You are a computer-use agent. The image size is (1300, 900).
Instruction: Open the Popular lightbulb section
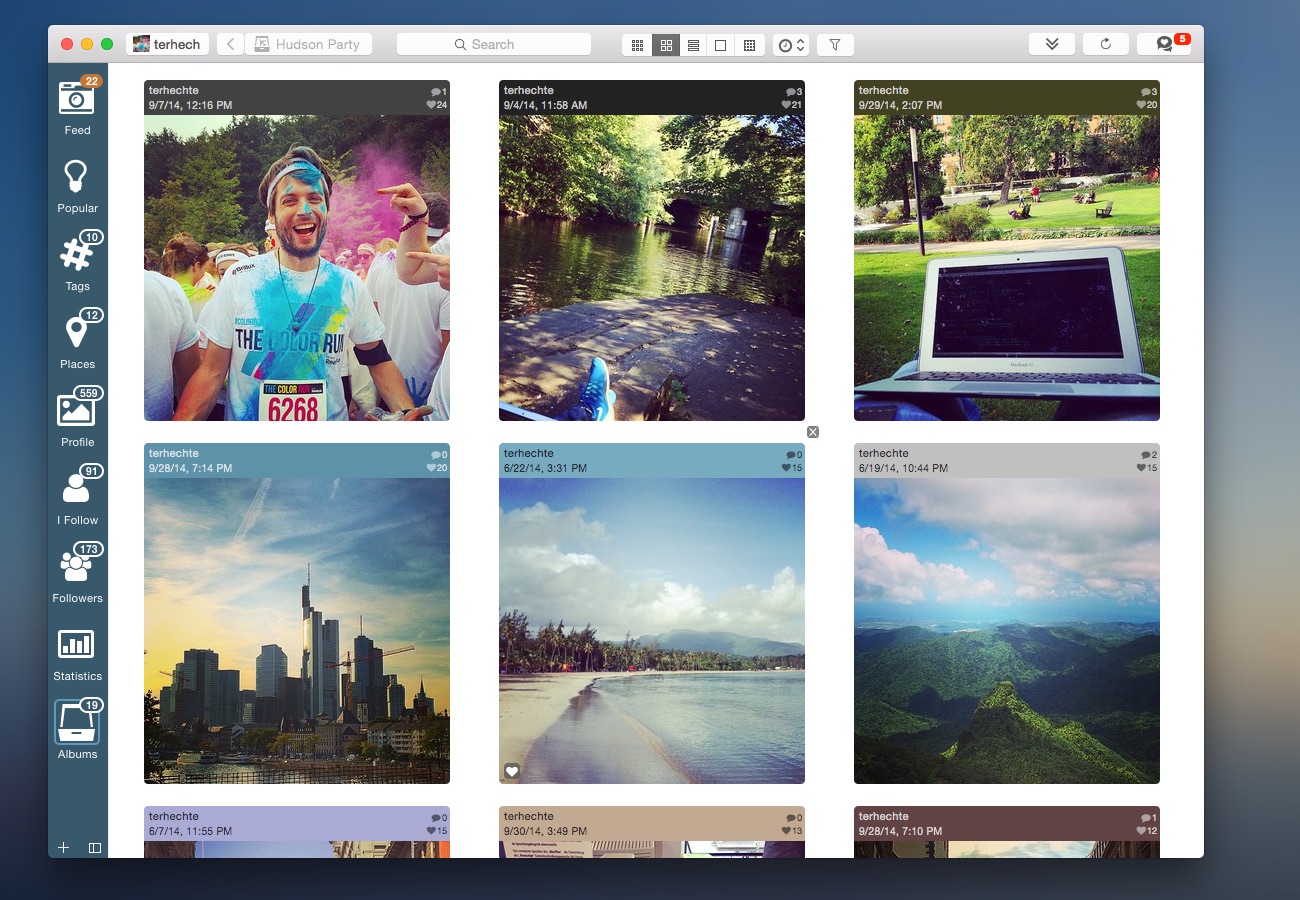tap(77, 186)
